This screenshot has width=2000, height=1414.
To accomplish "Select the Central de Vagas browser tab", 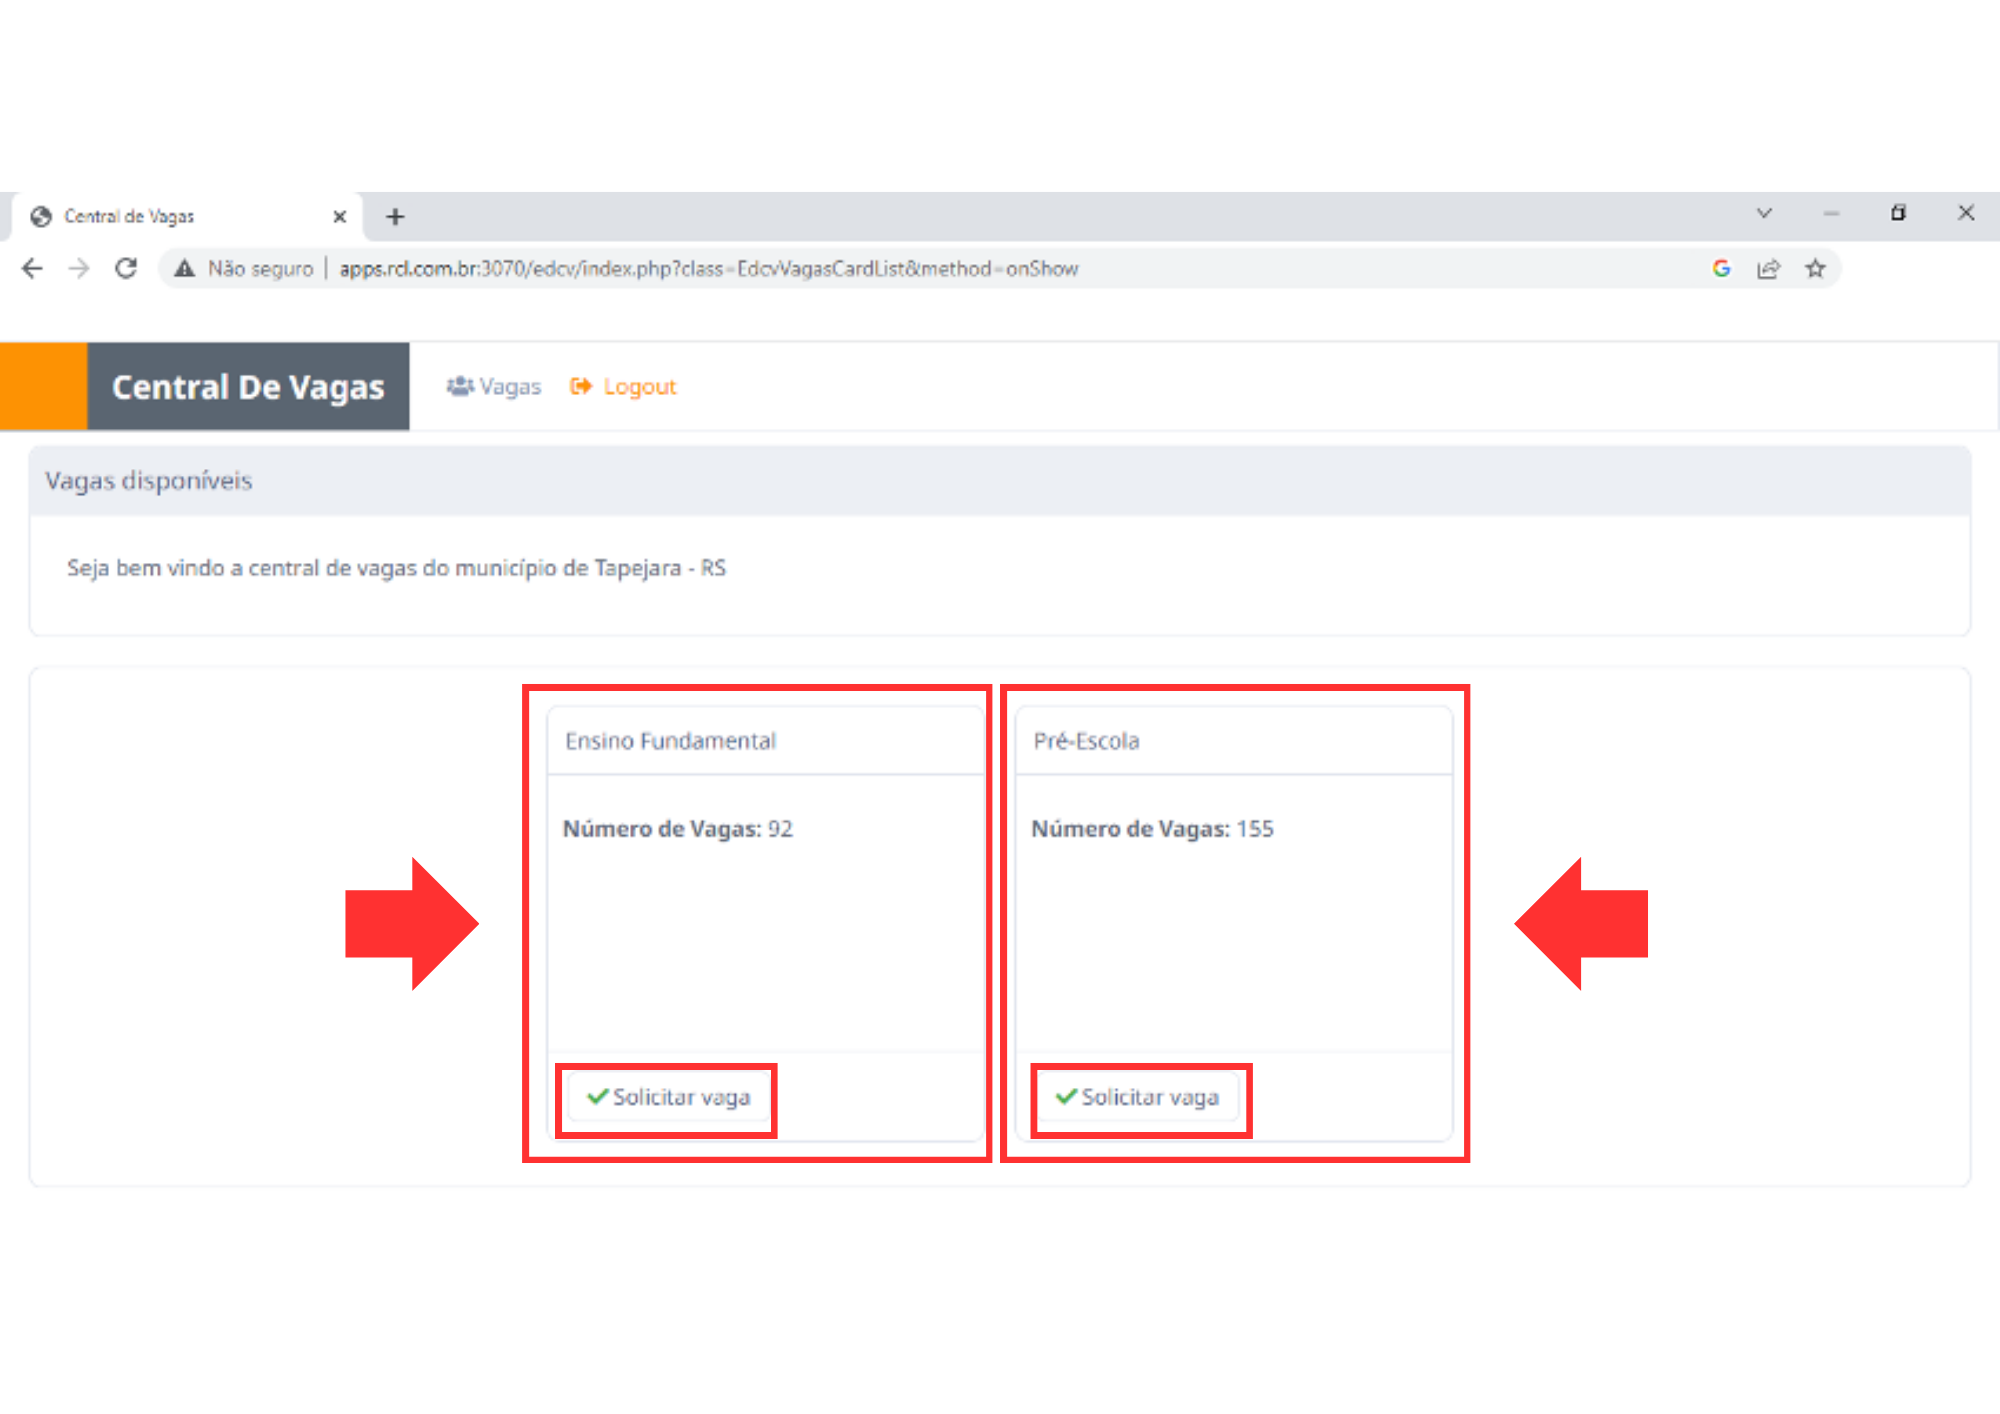I will click(185, 216).
